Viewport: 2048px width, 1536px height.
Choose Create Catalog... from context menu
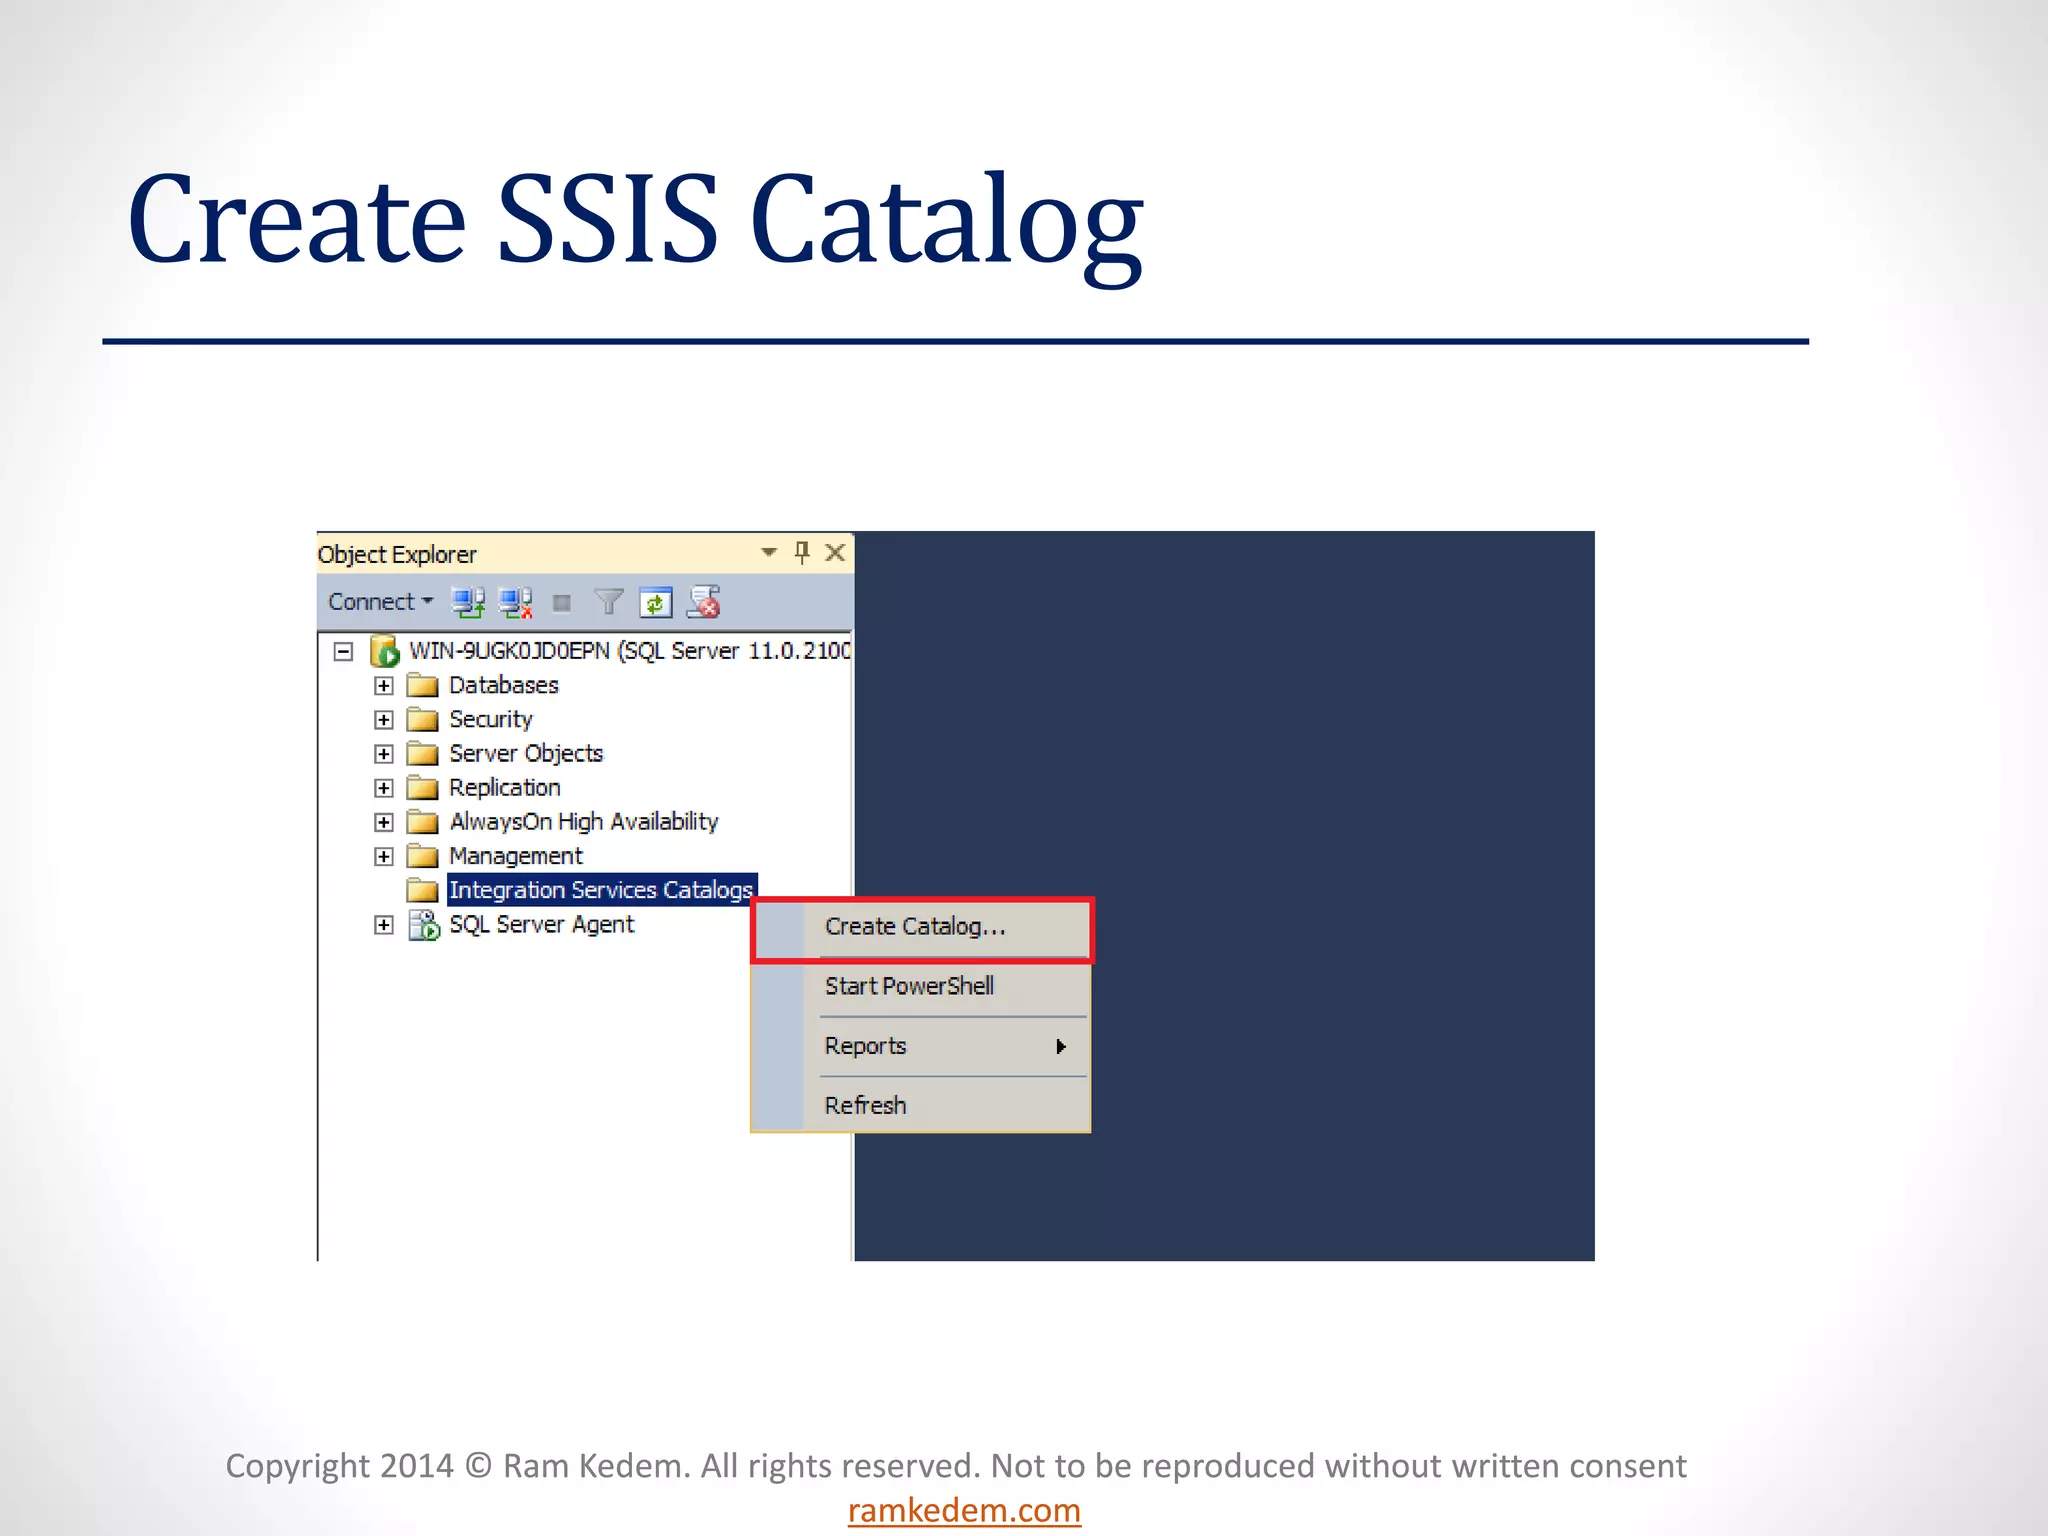coord(914,927)
